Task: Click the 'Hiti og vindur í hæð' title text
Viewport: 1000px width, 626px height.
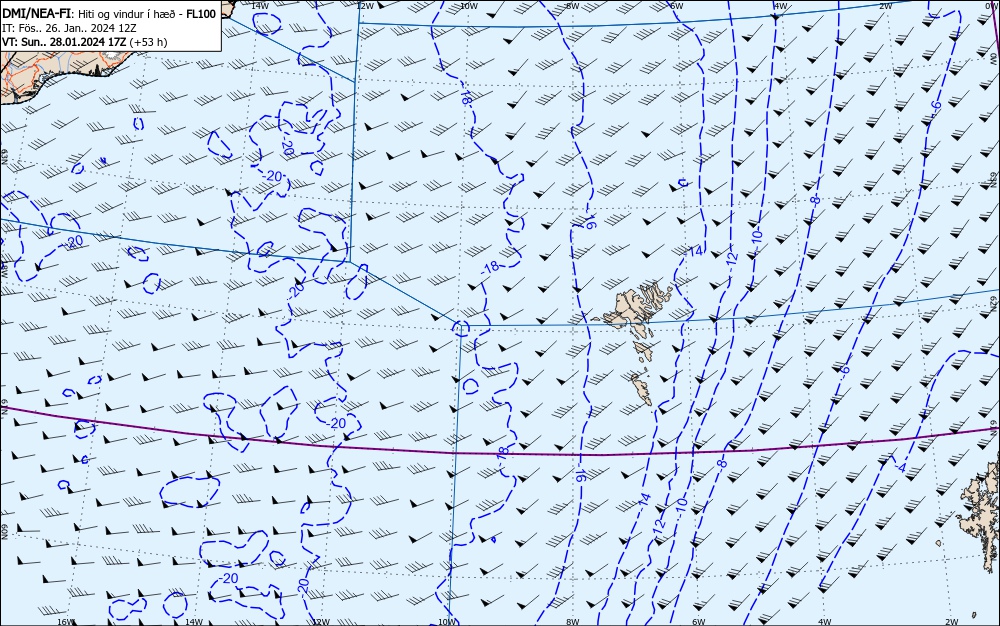Action: 126,14
